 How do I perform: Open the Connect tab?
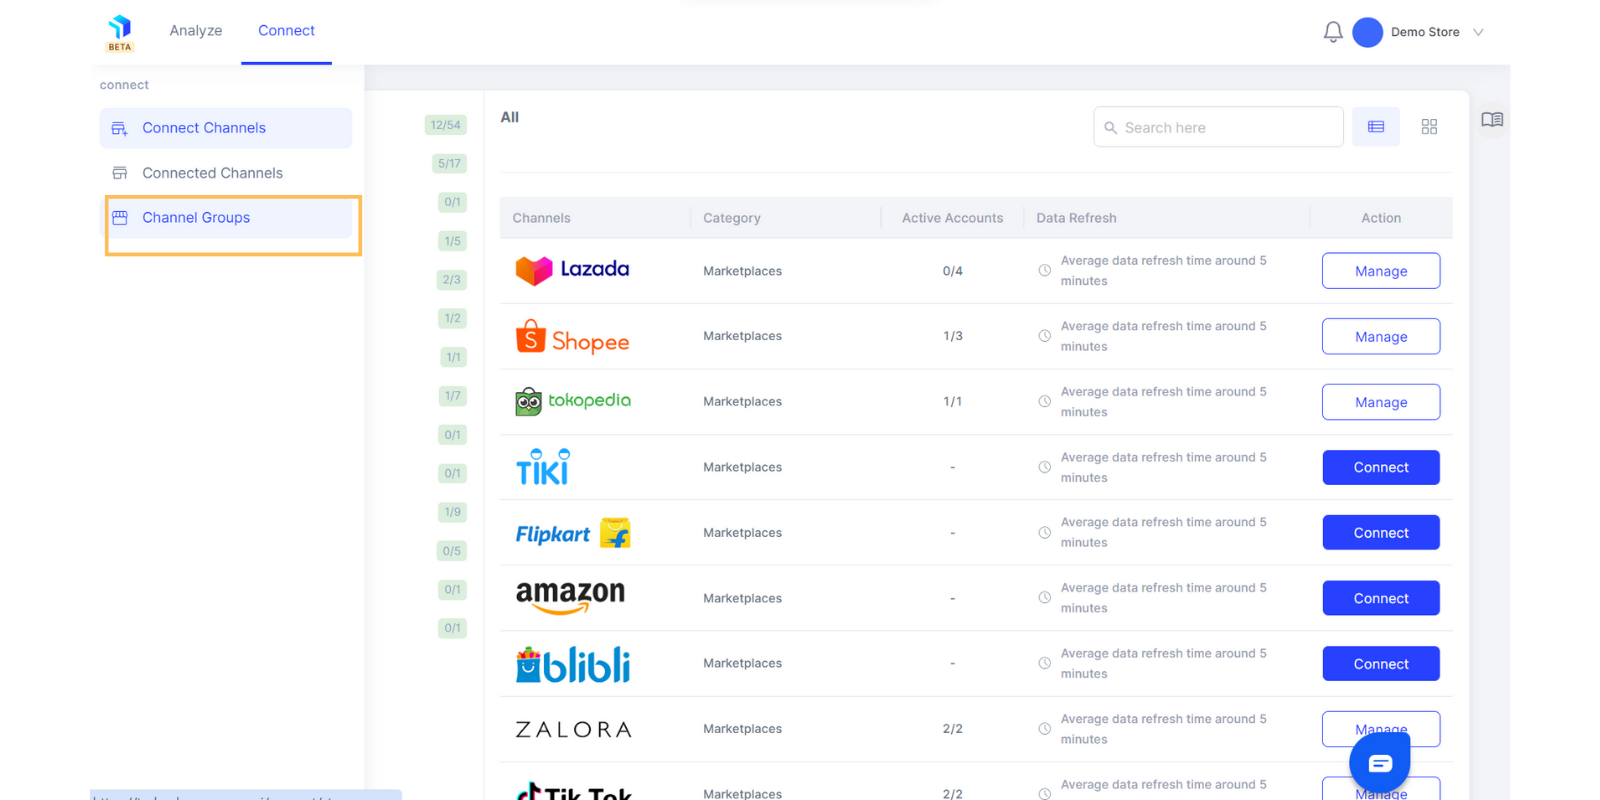[286, 31]
